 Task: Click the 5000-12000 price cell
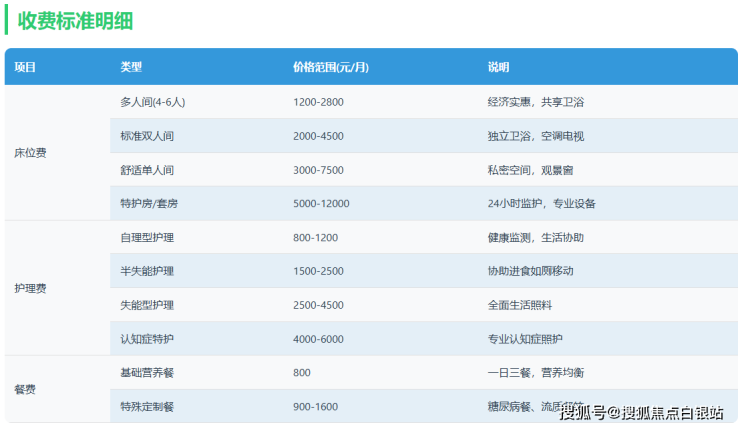coord(321,203)
